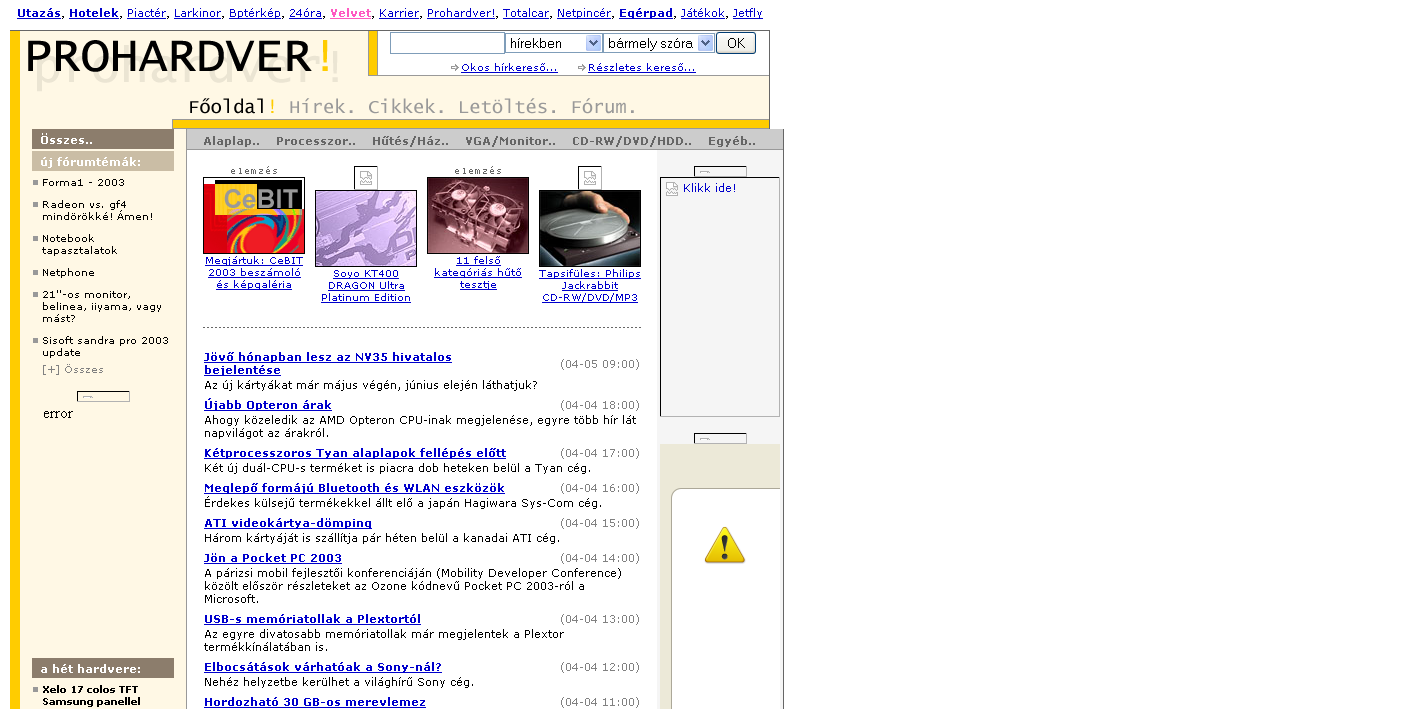1423x709 pixels.
Task: Open Forma1 - 2003 forum topic
Action: click(84, 183)
